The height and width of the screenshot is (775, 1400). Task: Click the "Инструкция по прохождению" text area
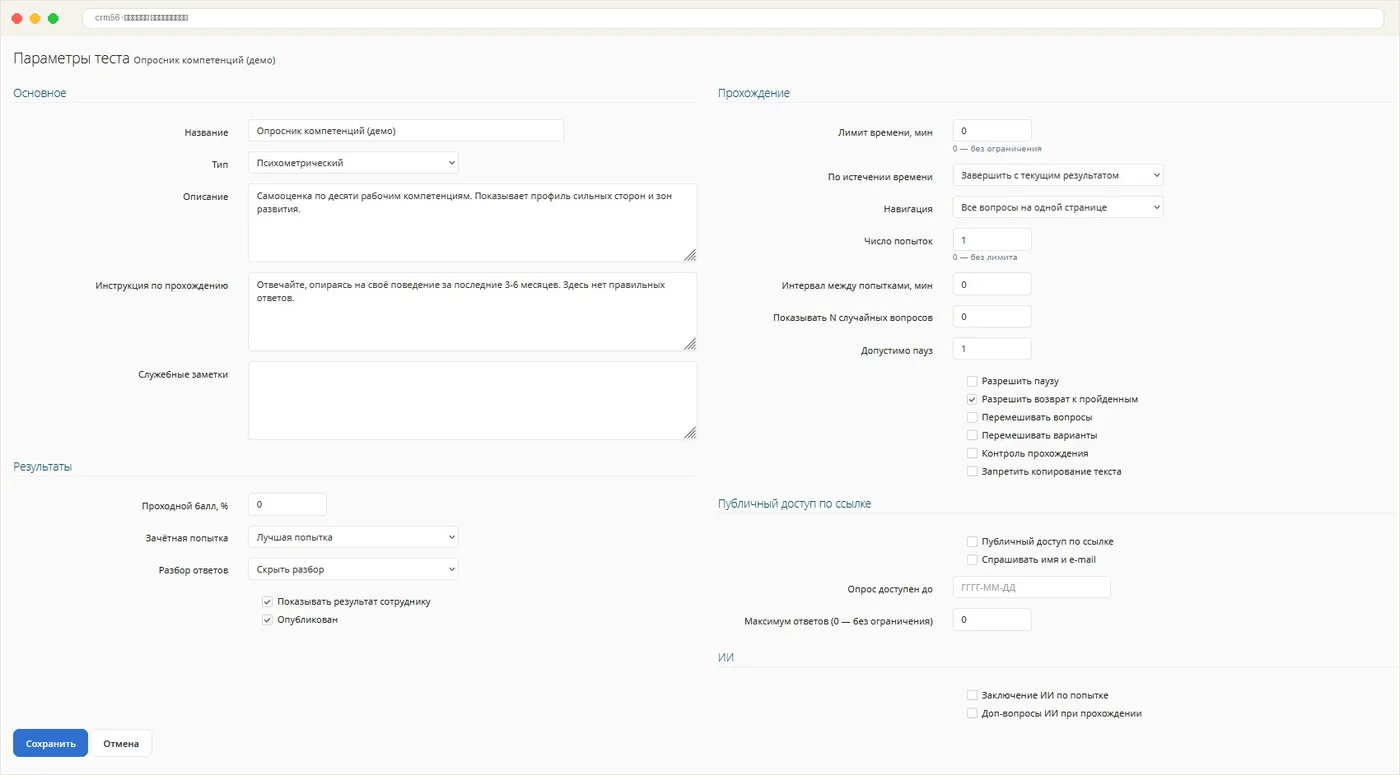[x=472, y=311]
